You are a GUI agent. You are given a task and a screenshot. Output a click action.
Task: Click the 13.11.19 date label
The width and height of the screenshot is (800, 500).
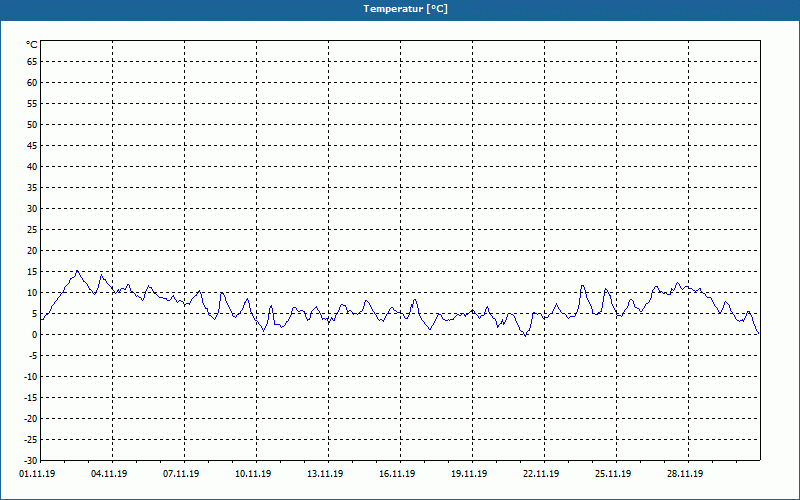click(325, 473)
